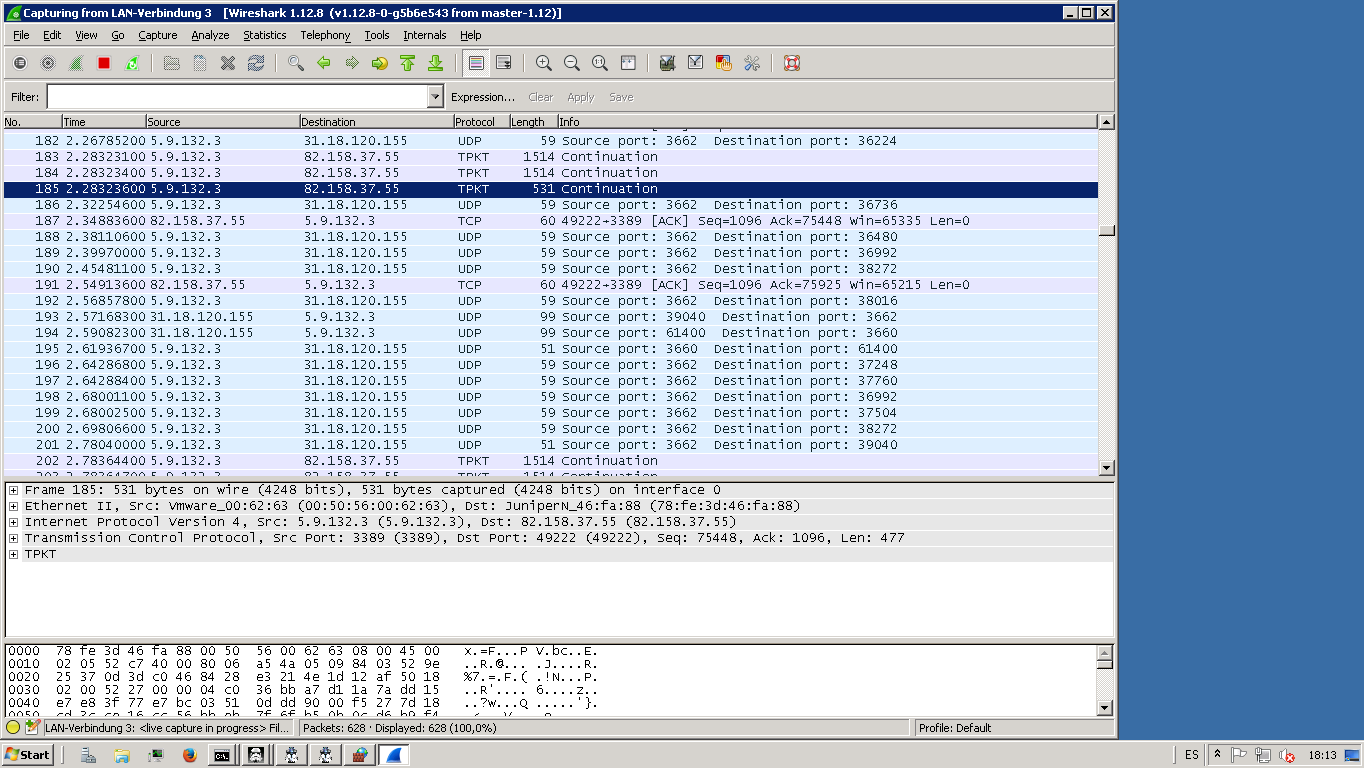Open the coloring rules editor icon
Viewport: 1364px width, 768px height.
tap(724, 63)
